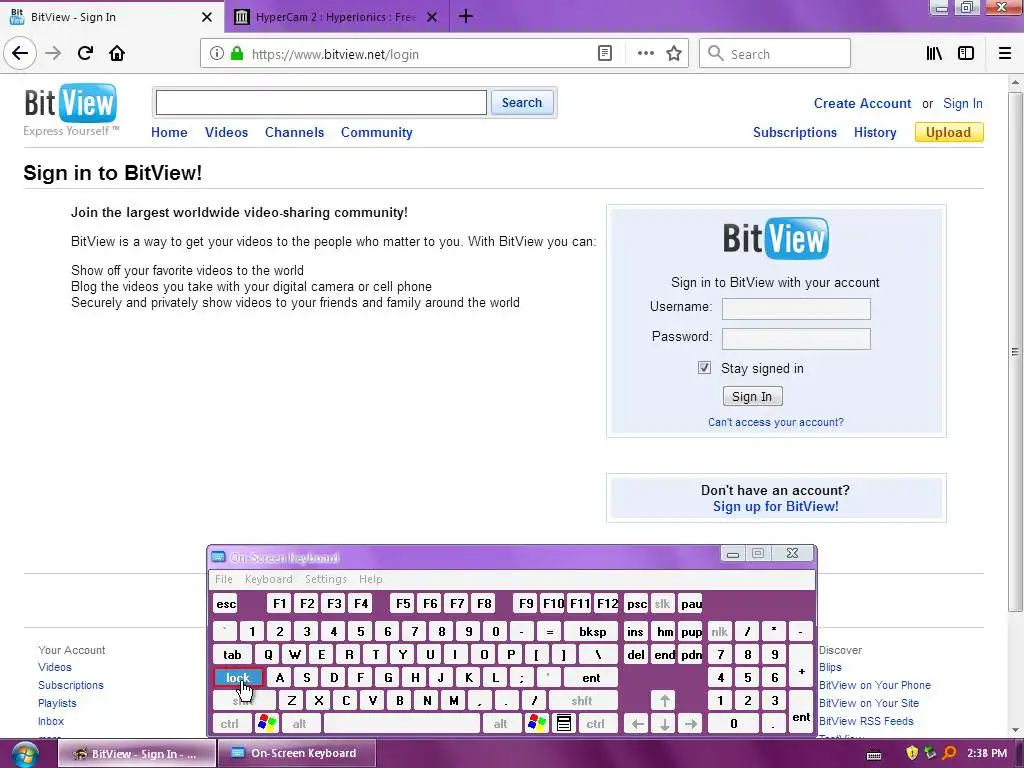The image size is (1024, 768).
Task: Click the left arrow key on On-Screen Keyboard
Action: [637, 724]
